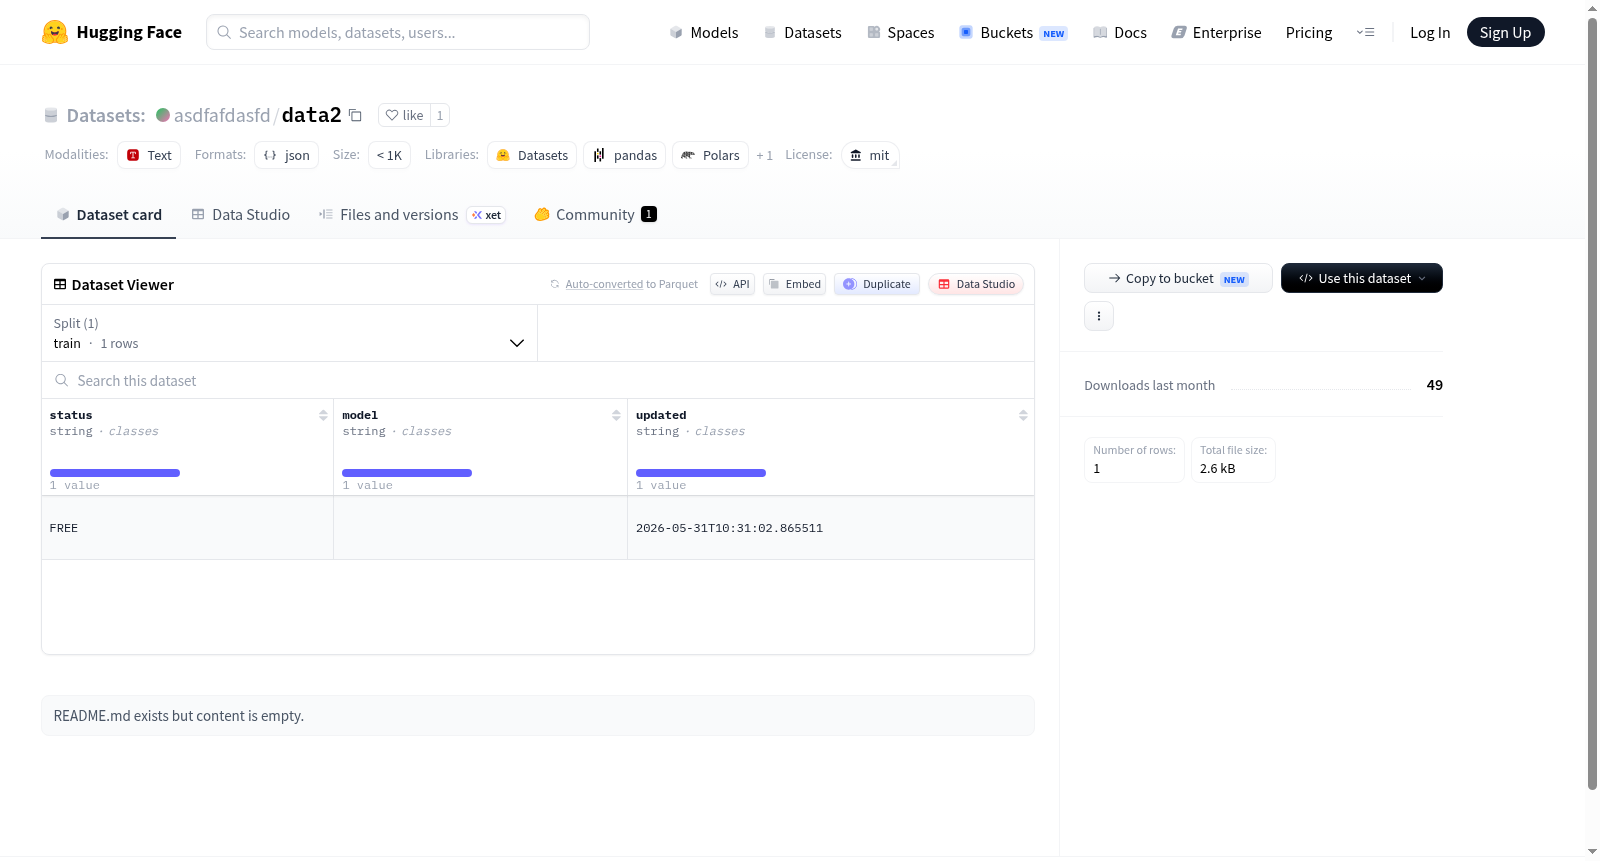Open Buckets in the navigation

[x=1013, y=33]
